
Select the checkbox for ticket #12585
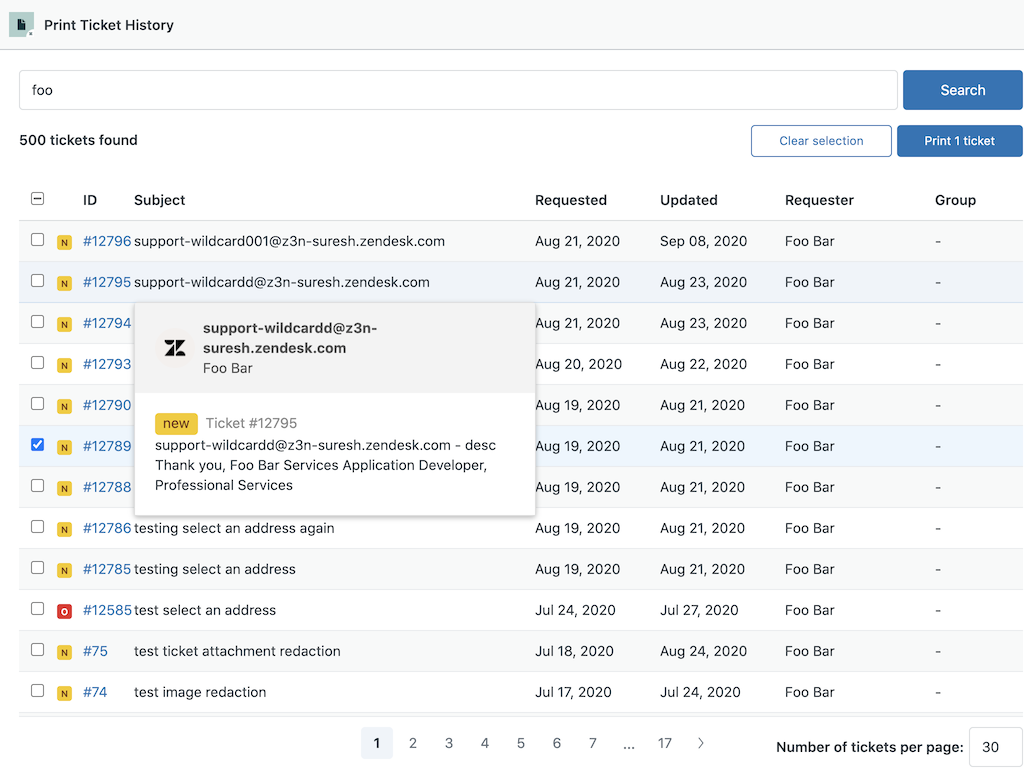pos(38,609)
